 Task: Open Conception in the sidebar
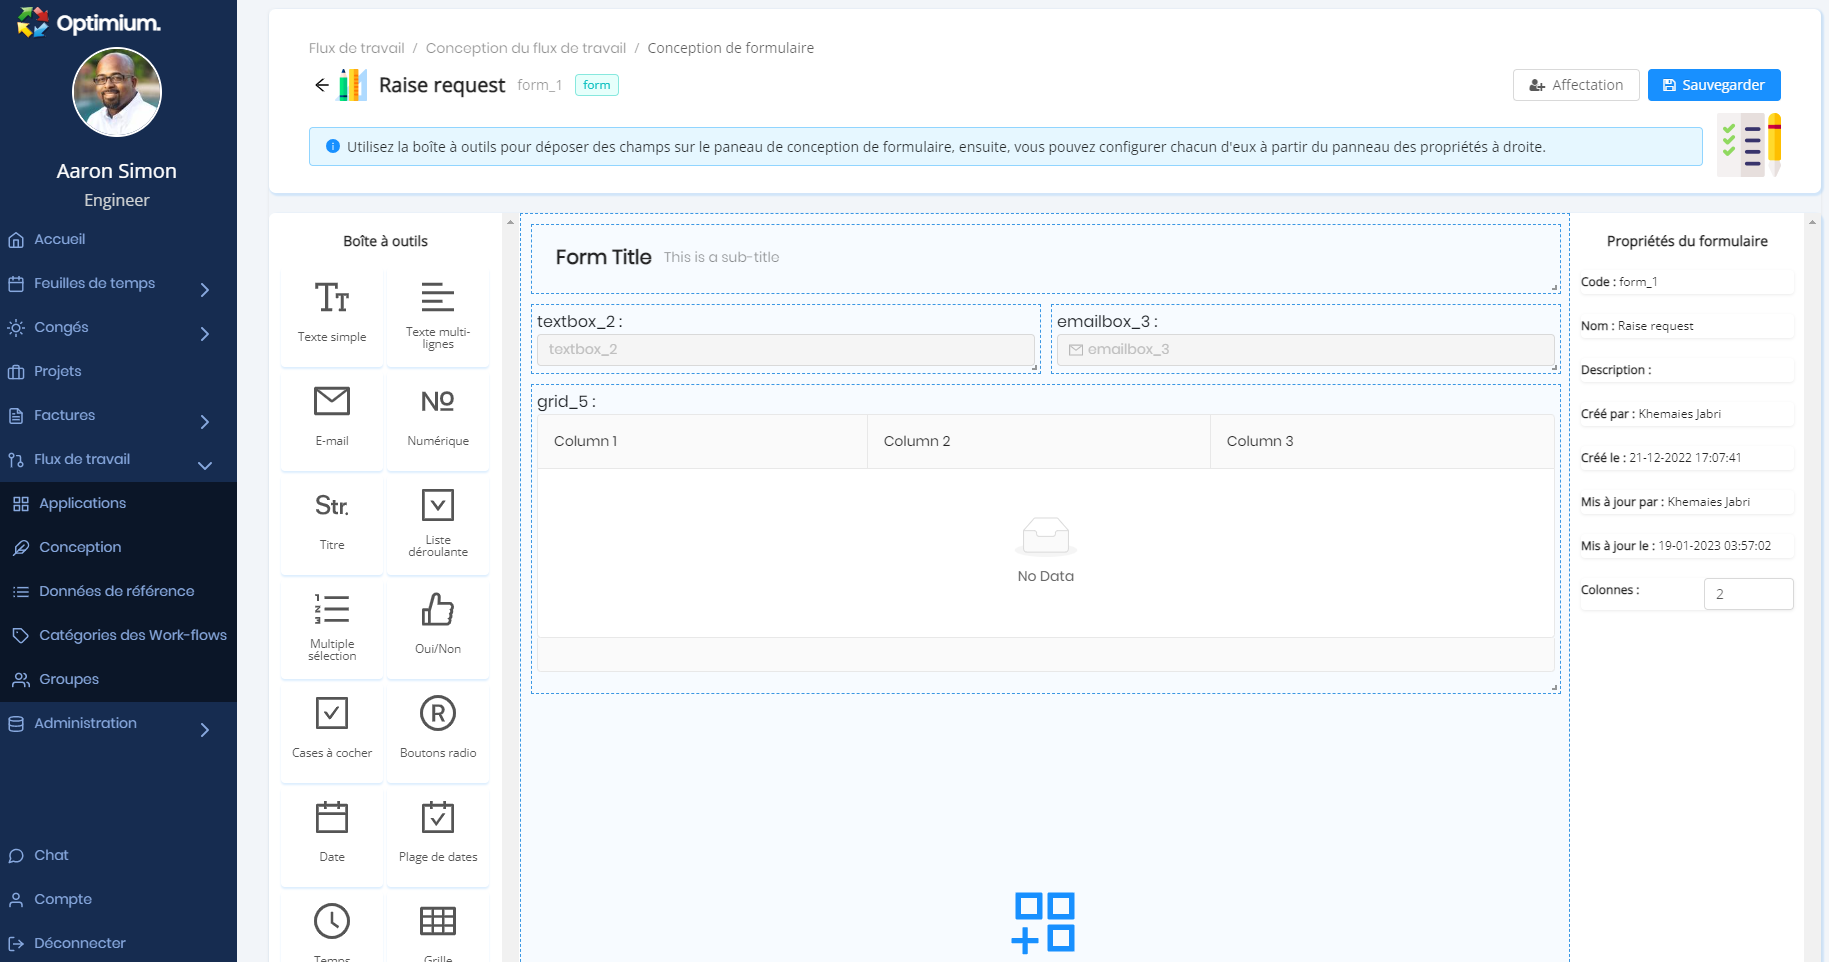point(80,547)
